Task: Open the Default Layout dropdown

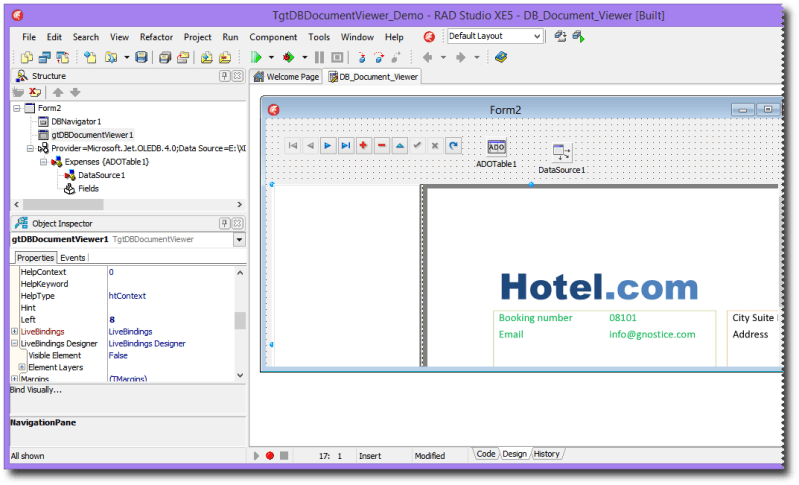Action: pos(537,36)
